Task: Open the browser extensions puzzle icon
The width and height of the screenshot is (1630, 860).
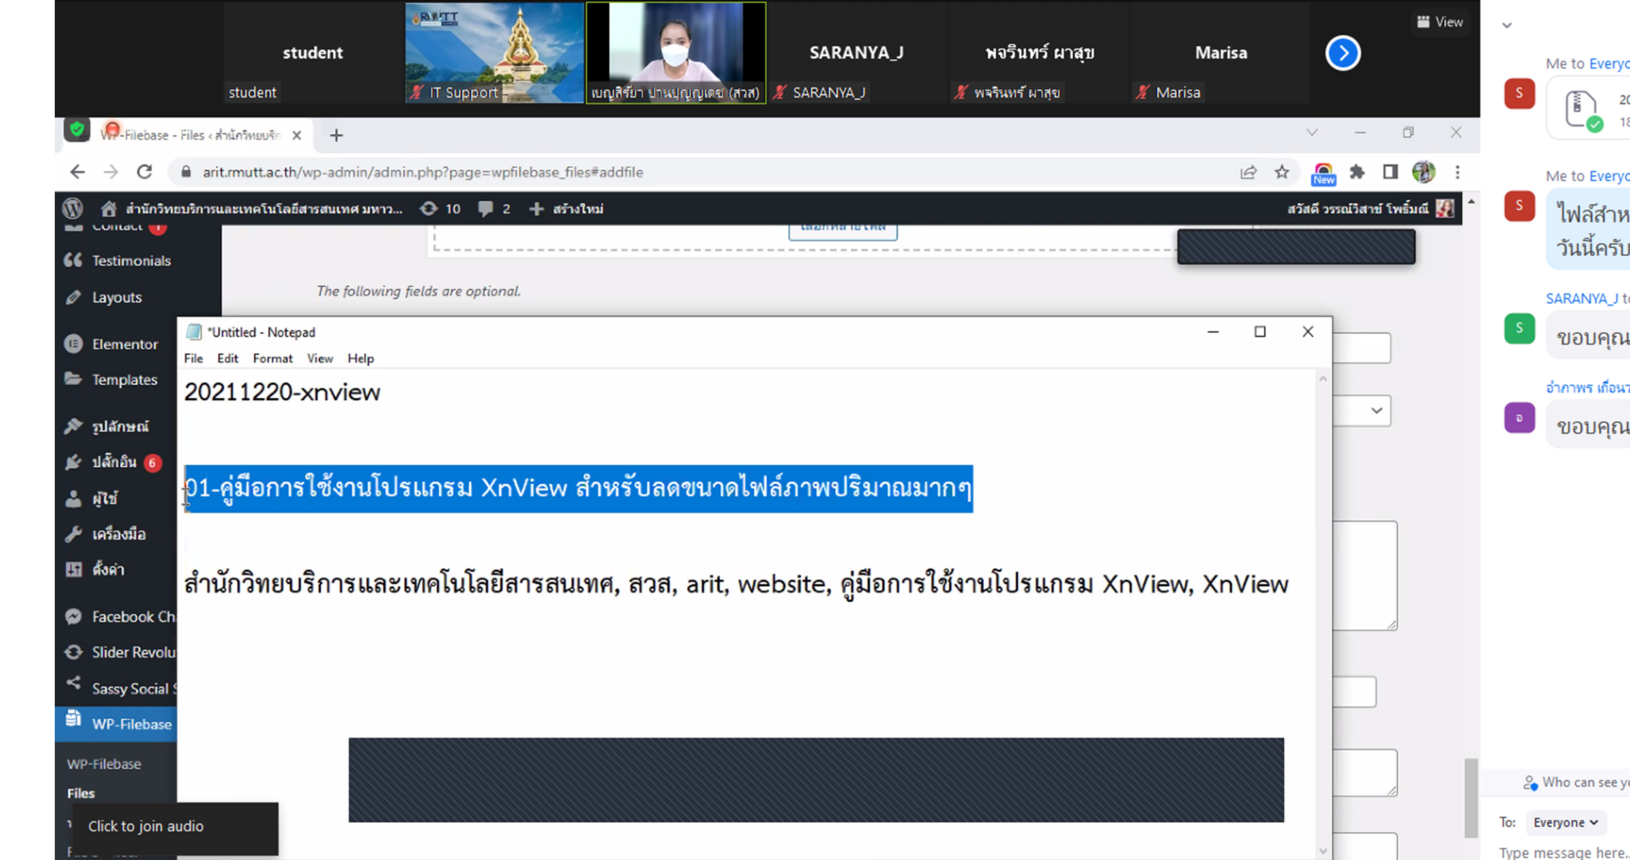Action: coord(1357,172)
